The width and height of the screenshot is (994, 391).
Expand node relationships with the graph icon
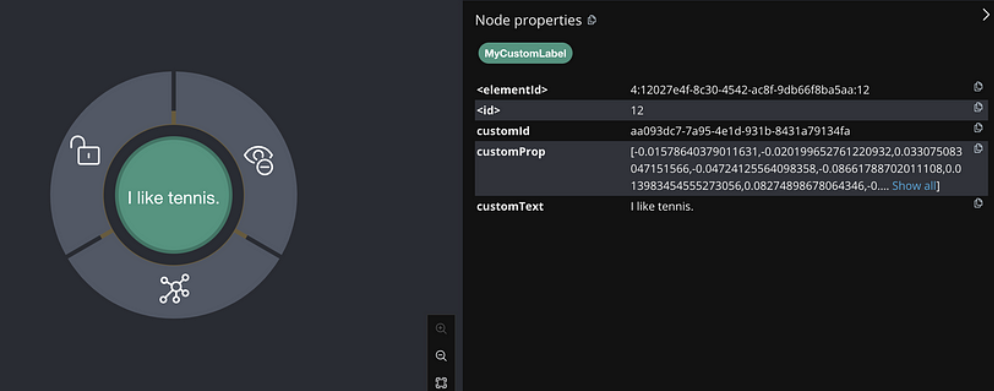tap(174, 288)
